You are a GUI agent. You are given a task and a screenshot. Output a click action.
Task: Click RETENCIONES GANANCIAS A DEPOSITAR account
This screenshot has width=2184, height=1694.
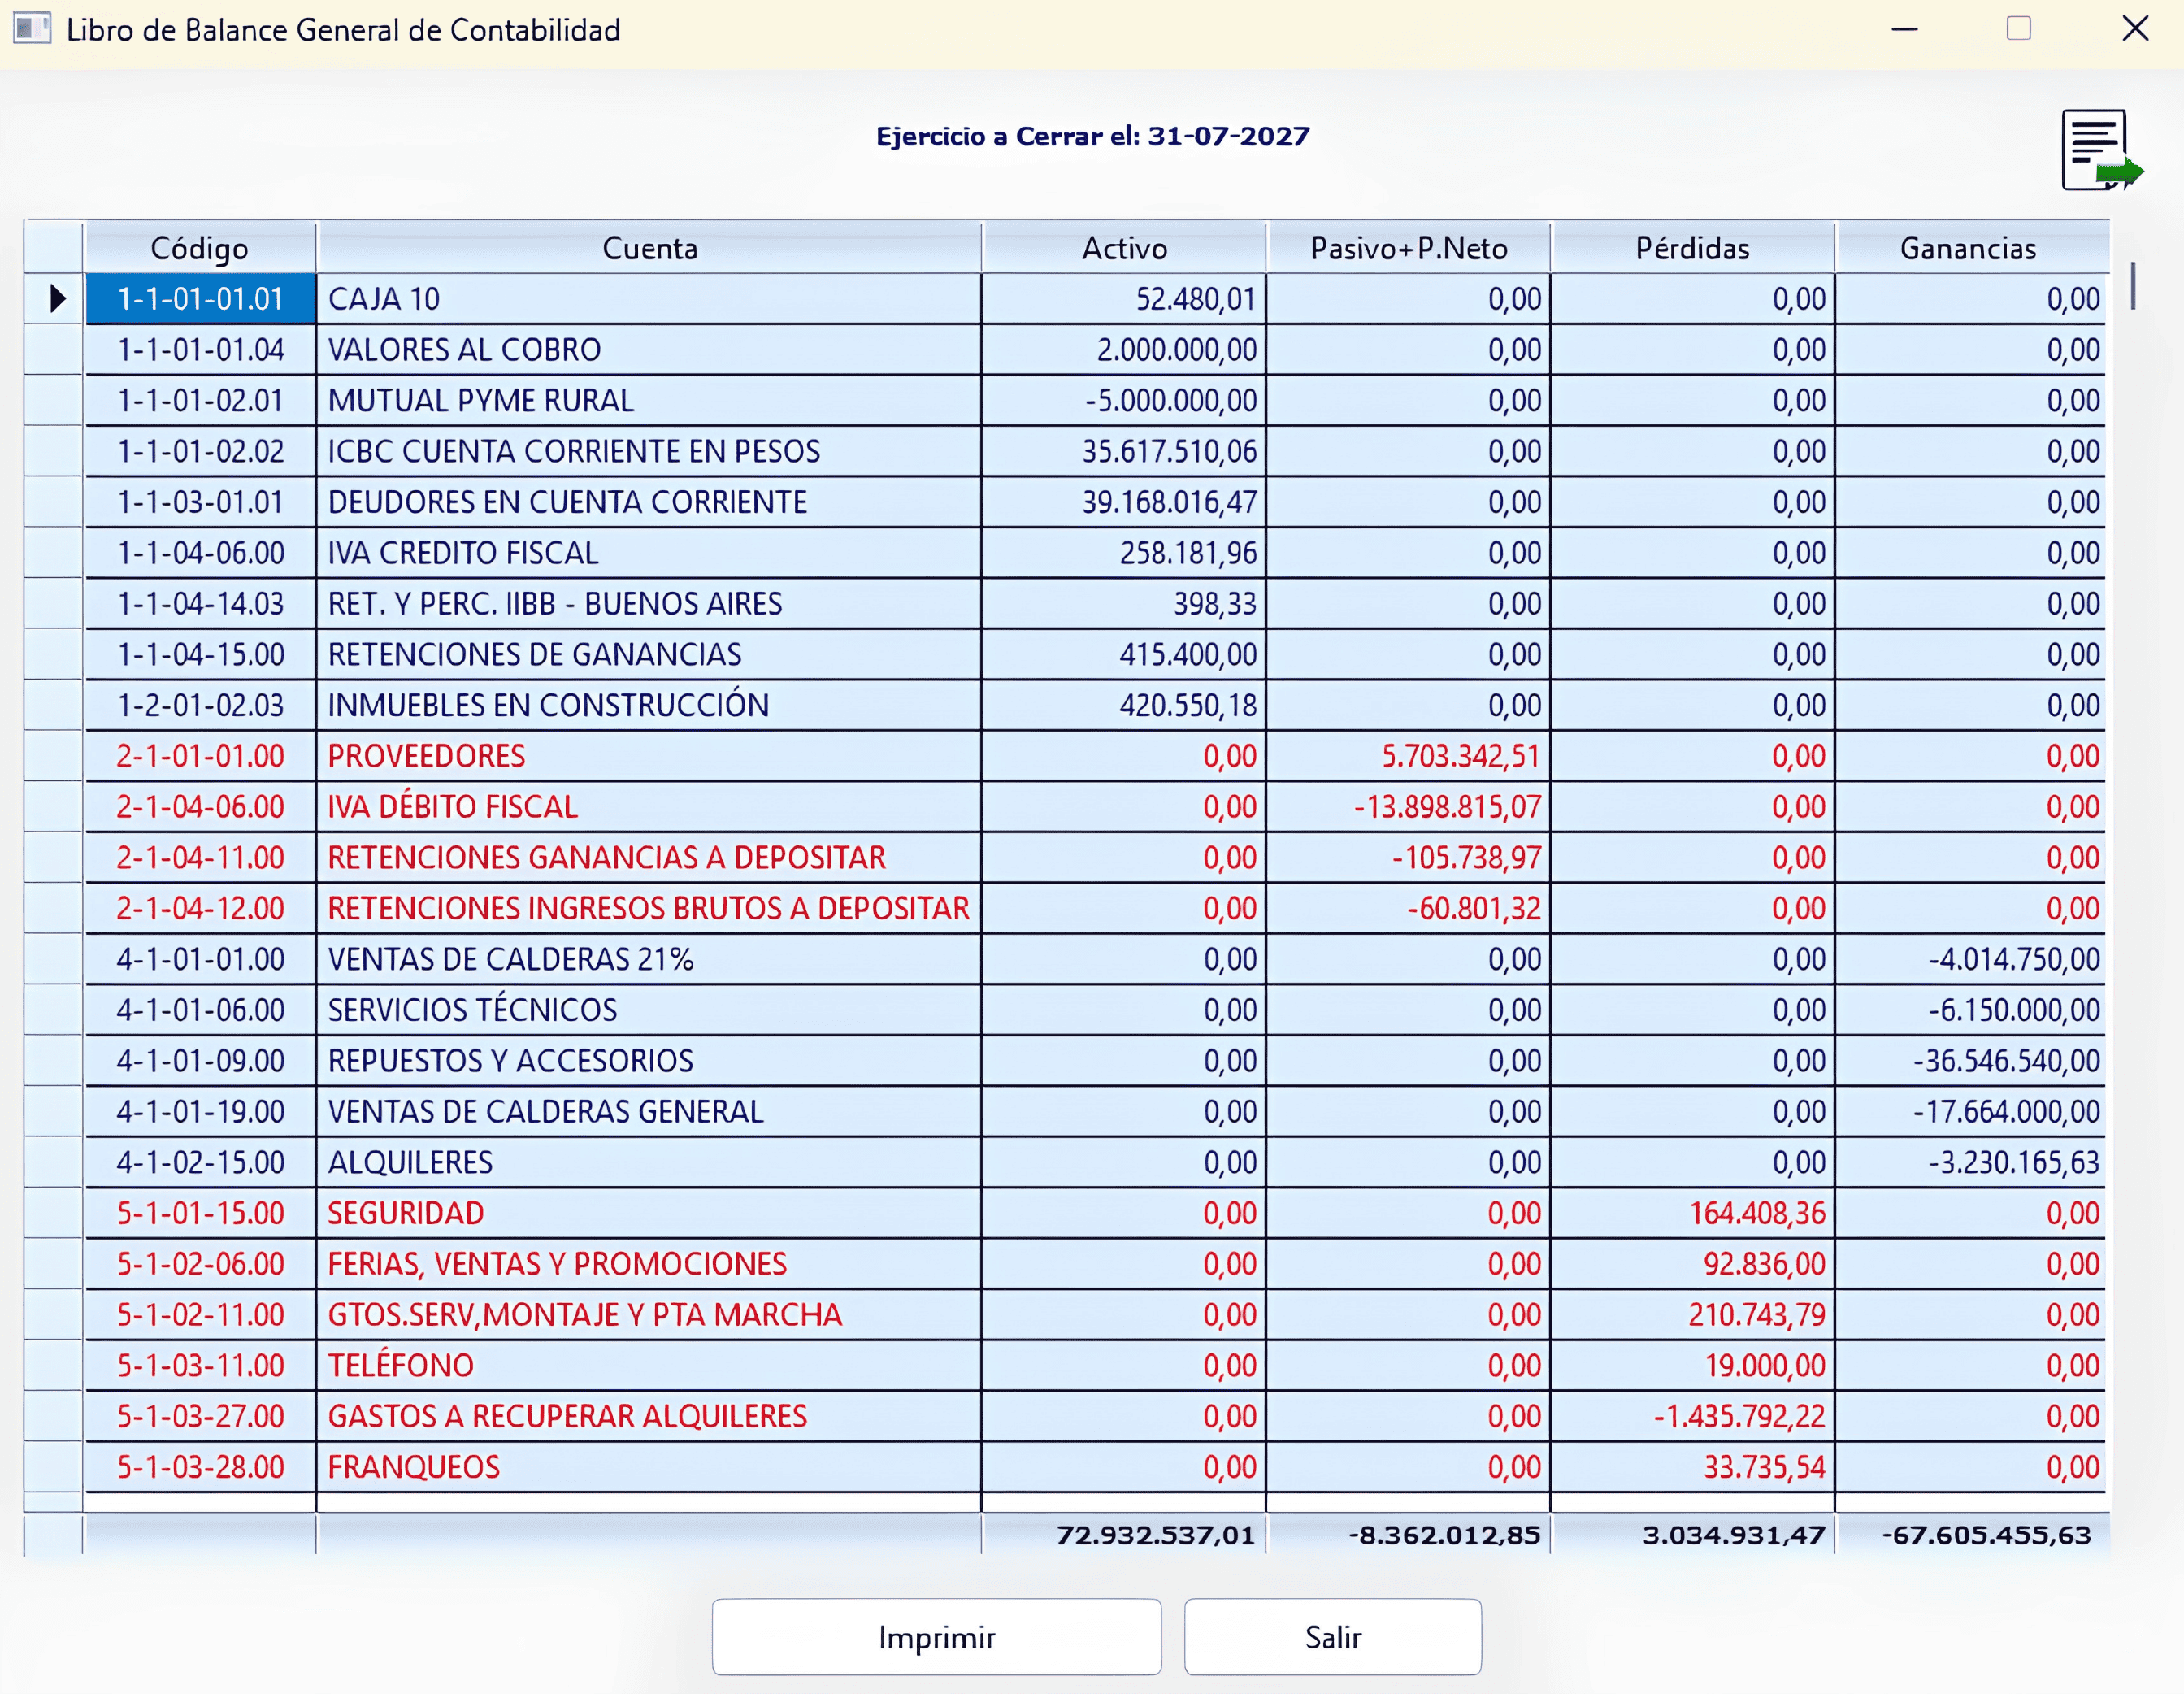pos(649,858)
